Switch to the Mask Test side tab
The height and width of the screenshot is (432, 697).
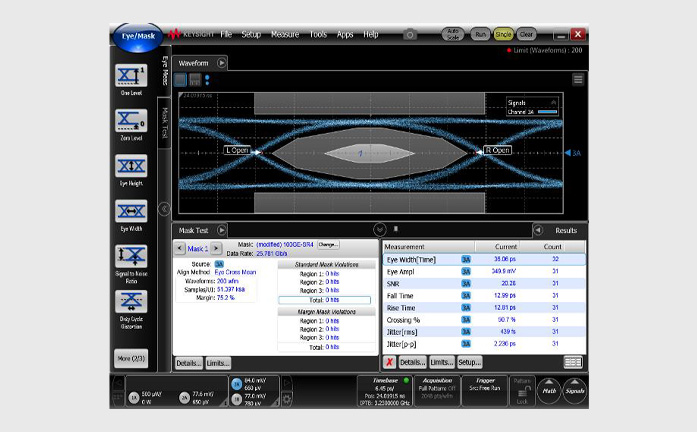[x=164, y=123]
